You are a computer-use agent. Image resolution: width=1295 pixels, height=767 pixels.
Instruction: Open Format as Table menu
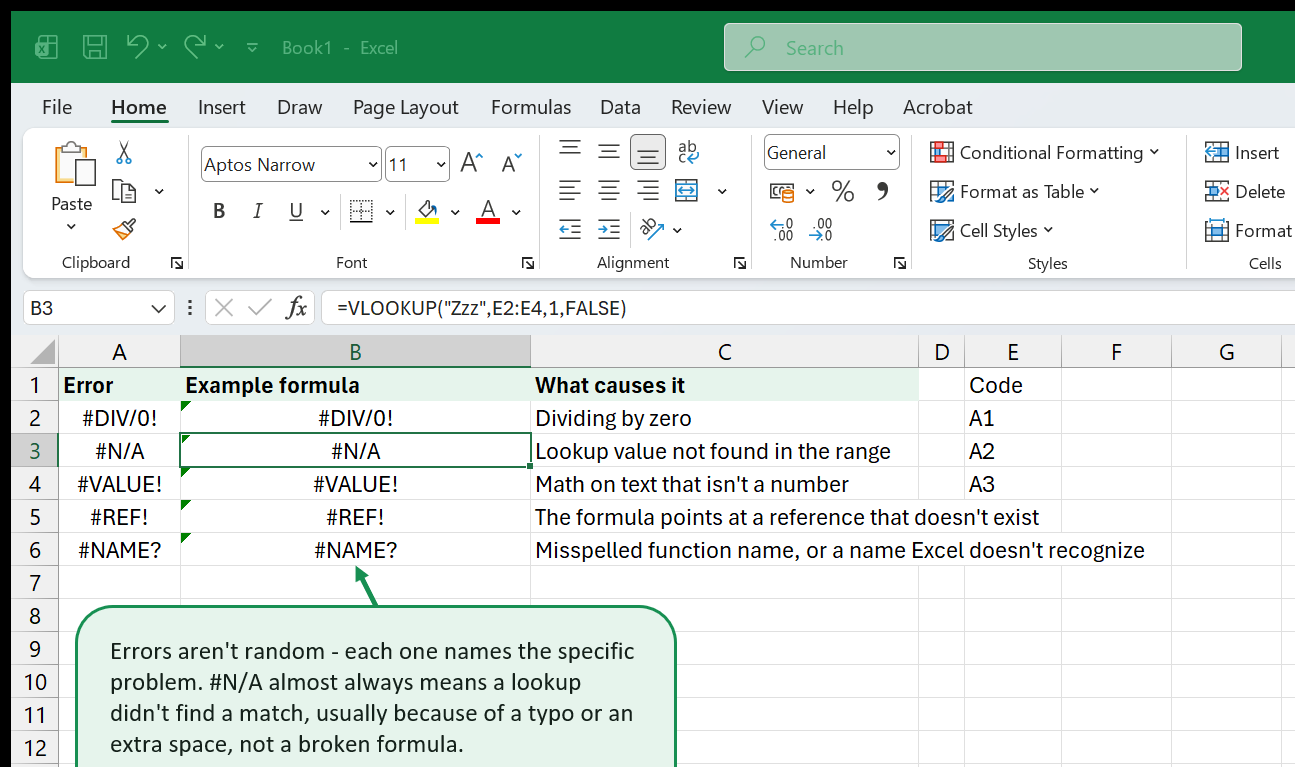coord(1014,191)
